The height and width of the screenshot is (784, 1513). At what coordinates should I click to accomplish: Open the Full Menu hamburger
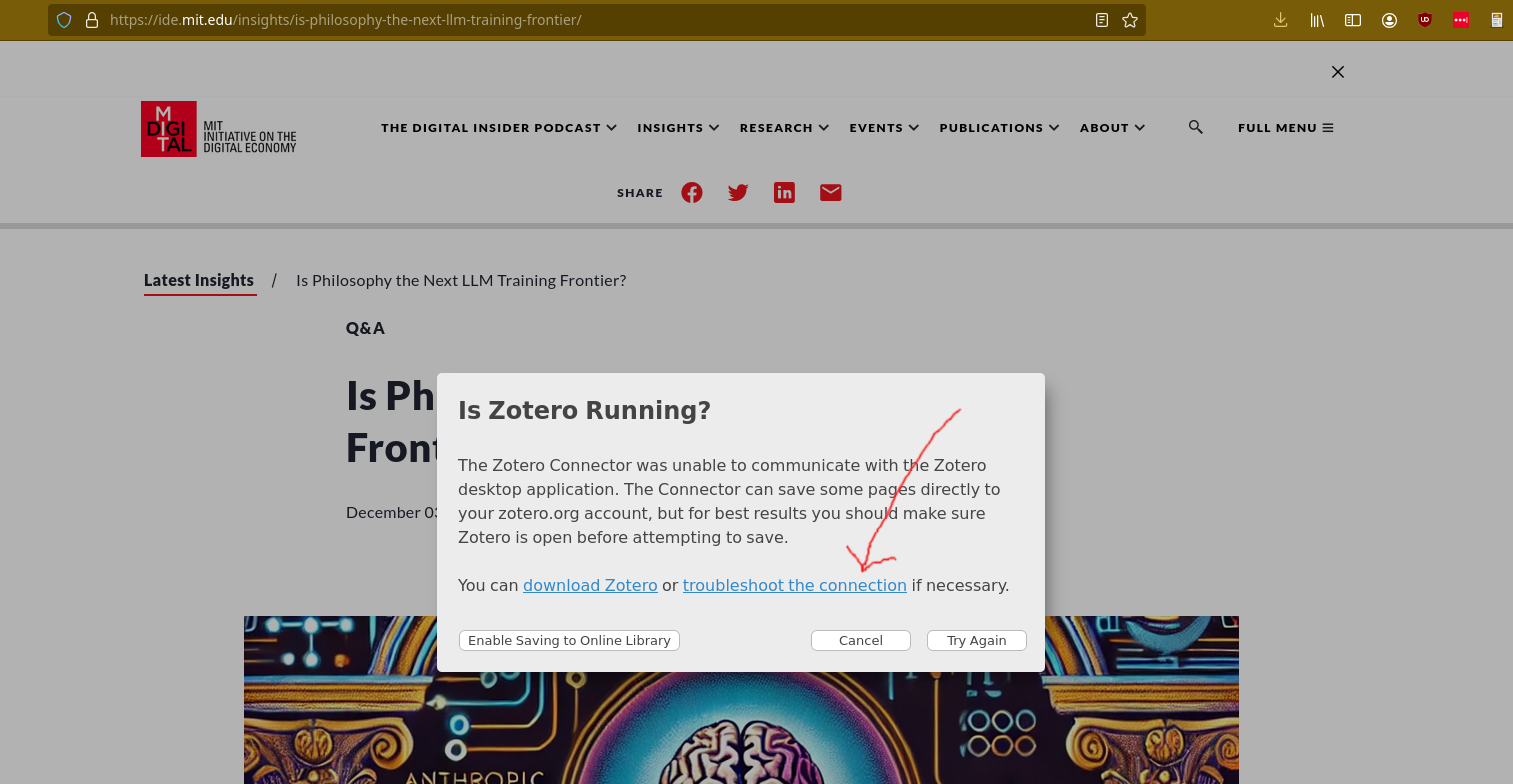tap(1286, 128)
